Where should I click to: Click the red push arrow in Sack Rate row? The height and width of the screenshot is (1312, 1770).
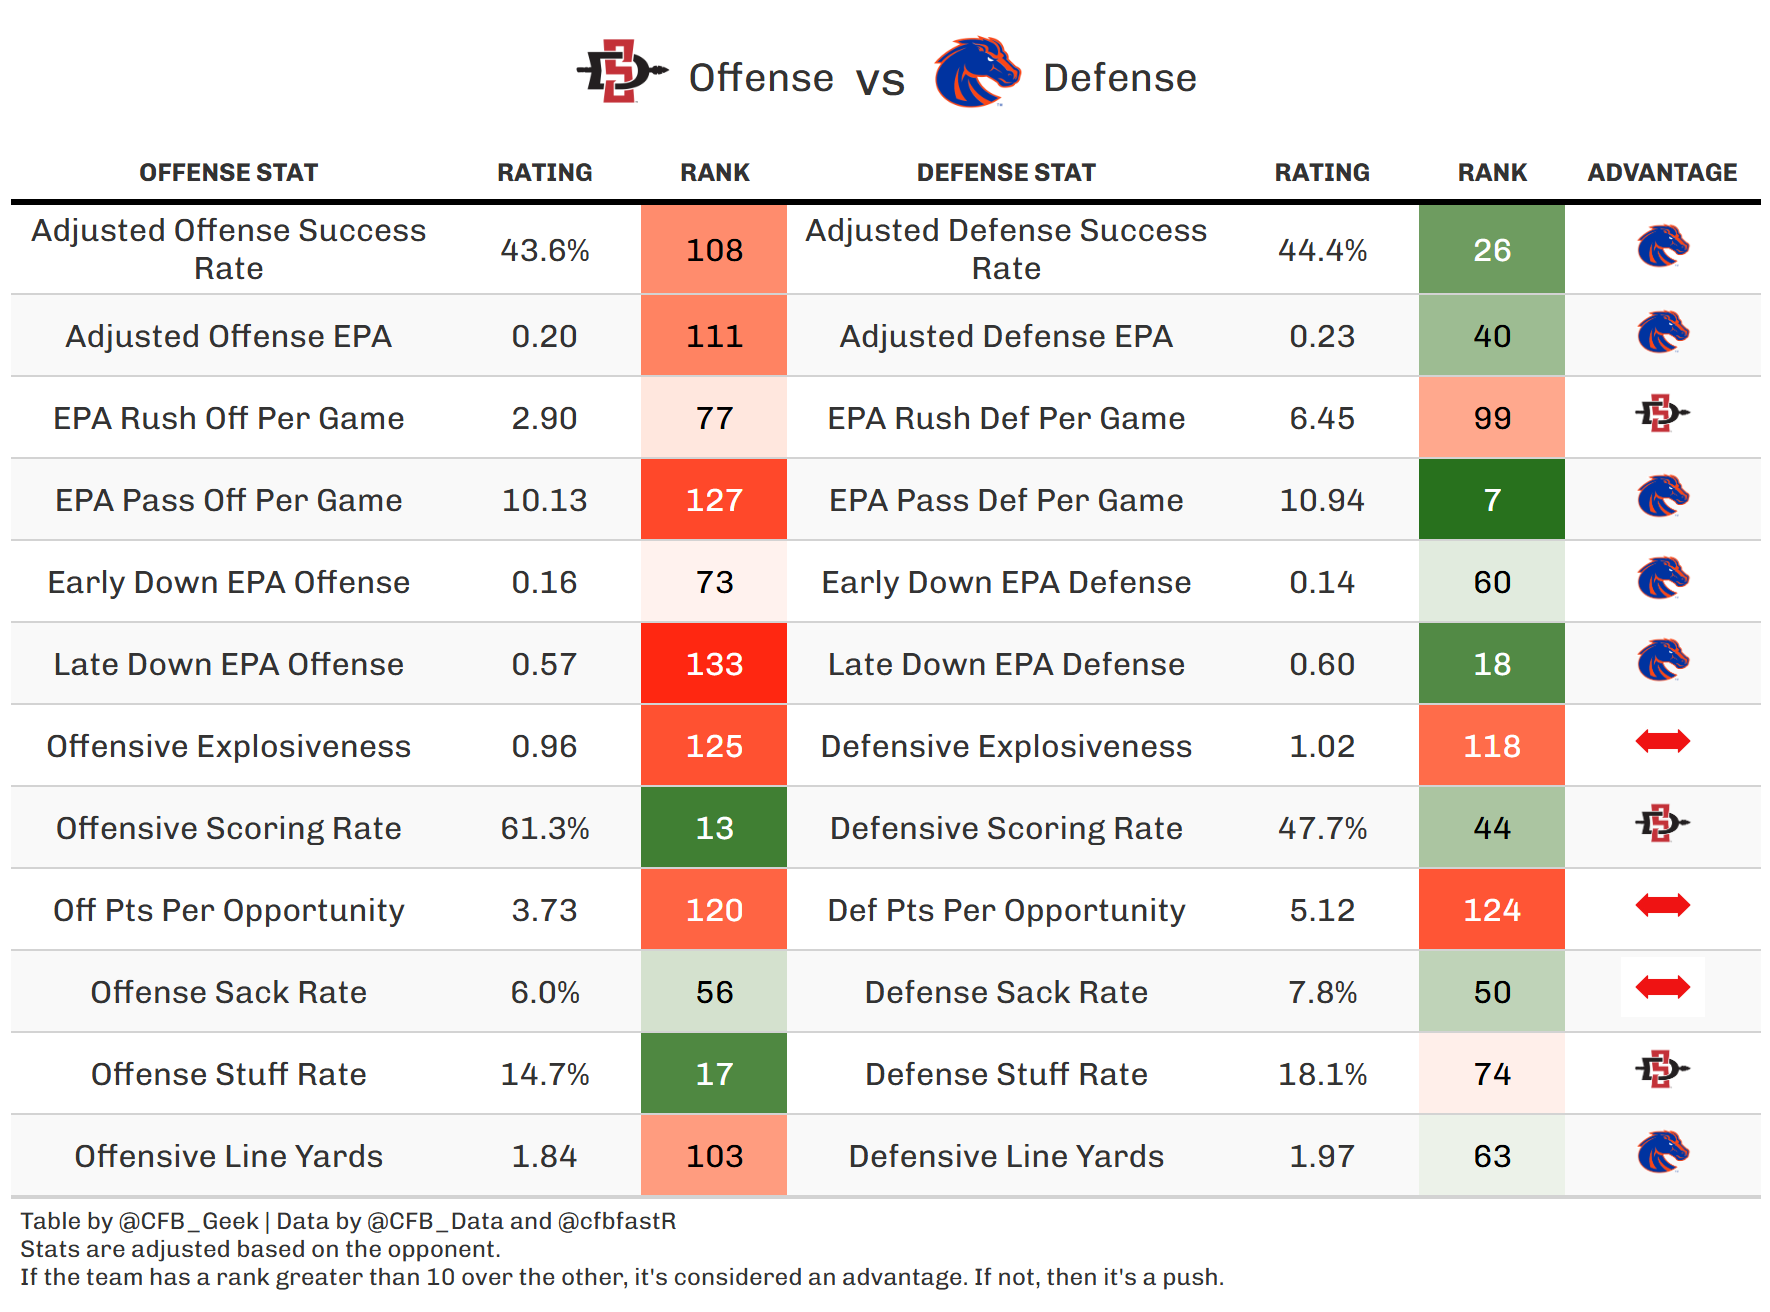[1662, 988]
